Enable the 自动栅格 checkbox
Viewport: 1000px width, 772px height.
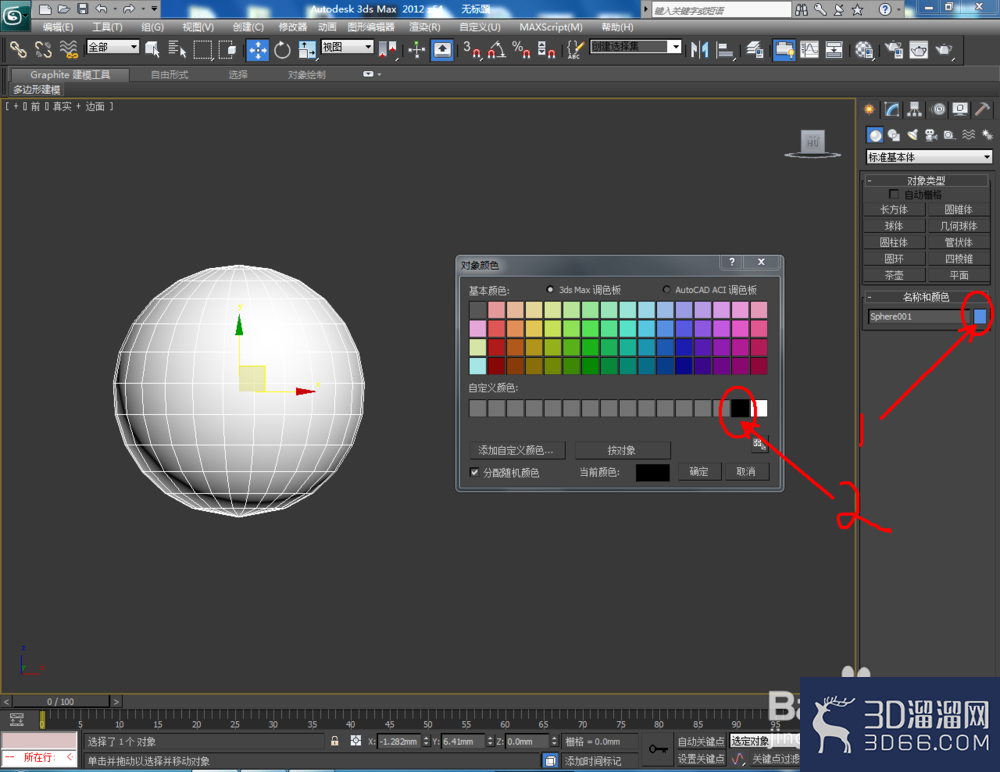(893, 194)
